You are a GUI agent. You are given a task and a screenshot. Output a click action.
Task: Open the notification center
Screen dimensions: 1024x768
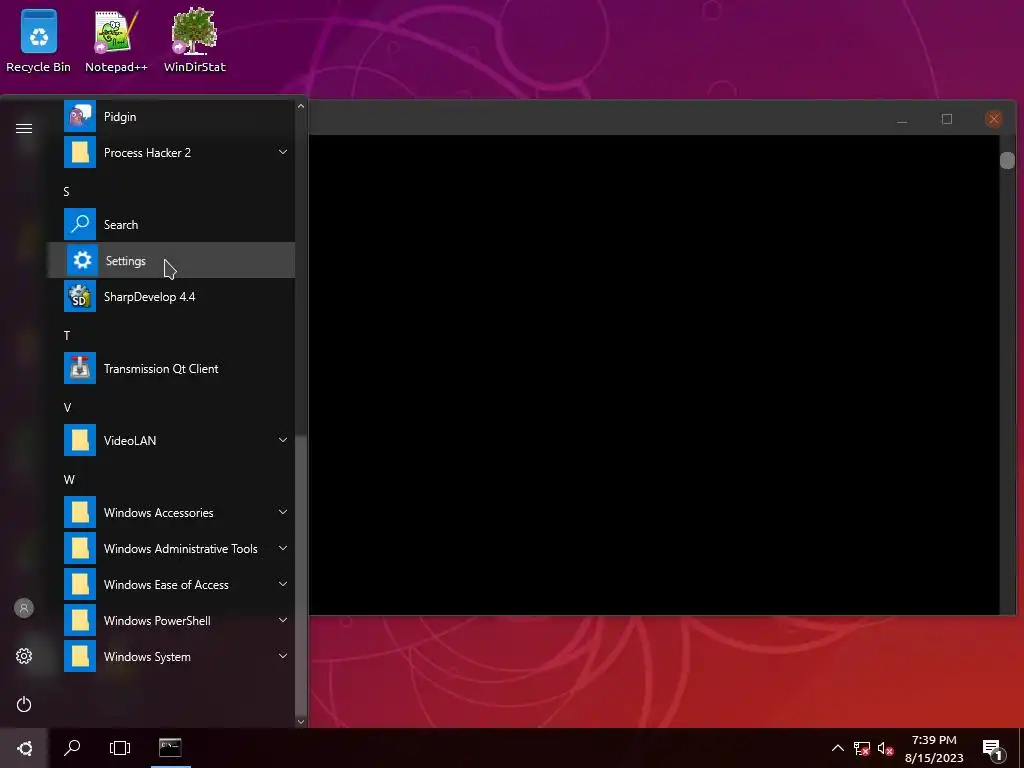point(993,750)
